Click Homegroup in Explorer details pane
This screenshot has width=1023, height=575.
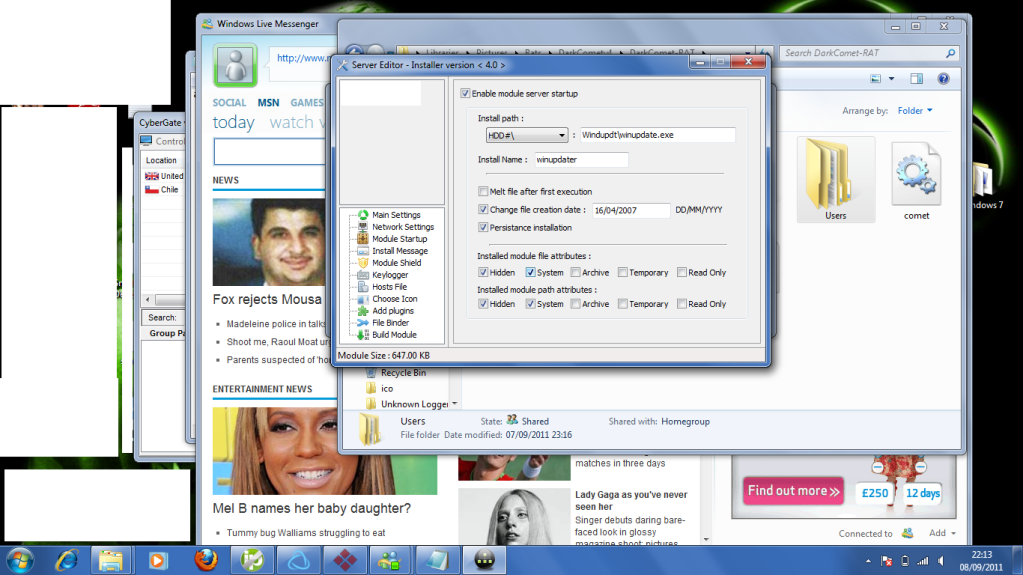click(x=685, y=422)
